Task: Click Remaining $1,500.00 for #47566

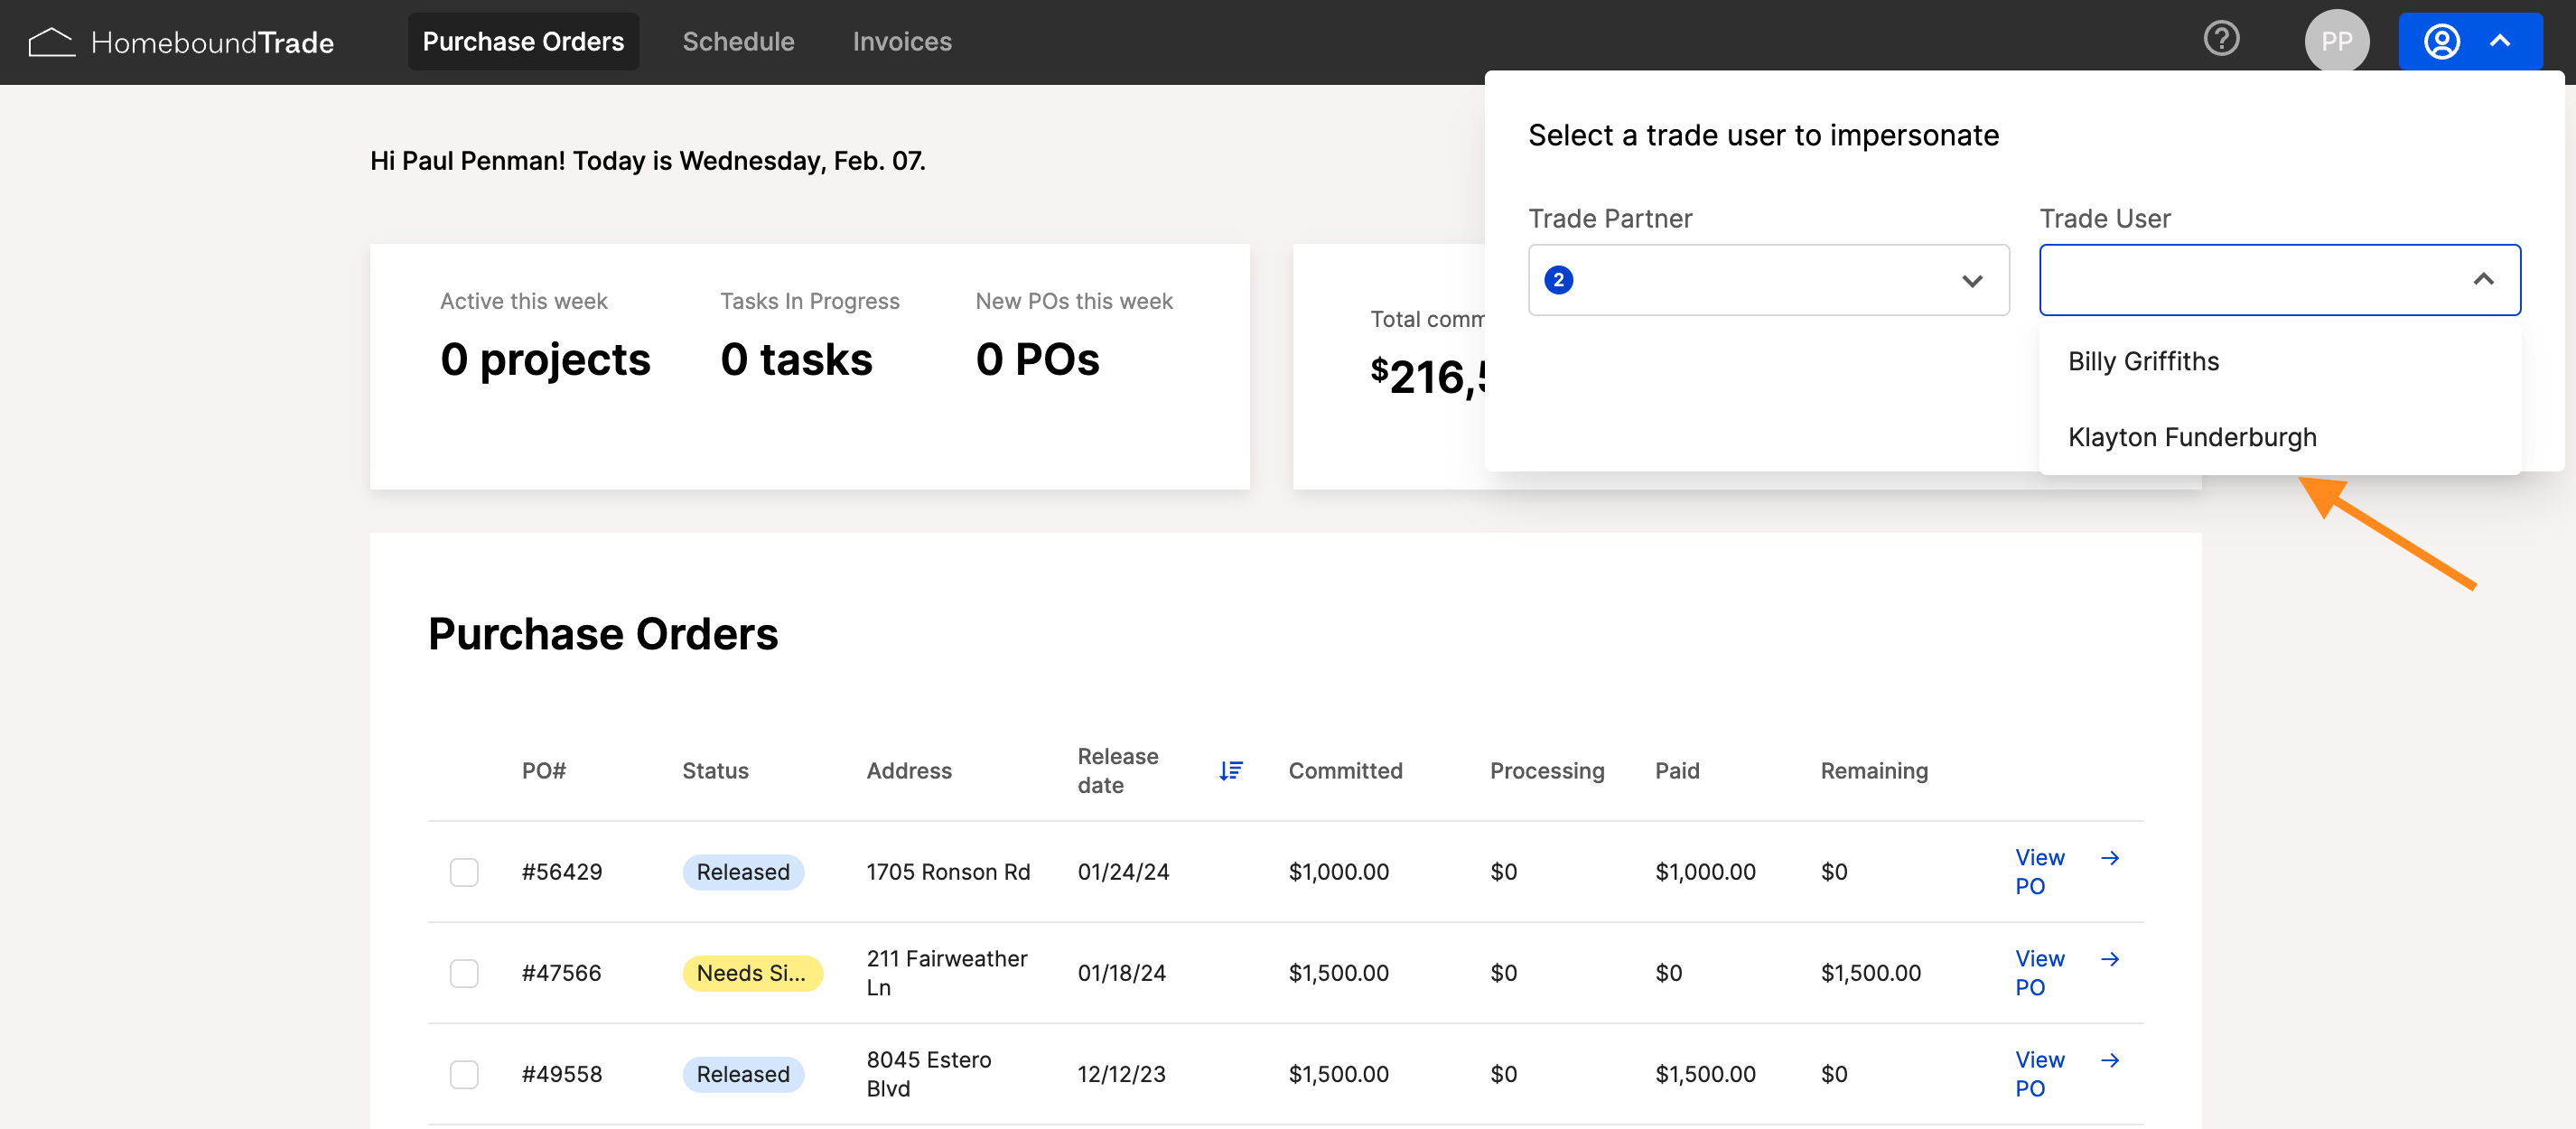Action: 1870,972
